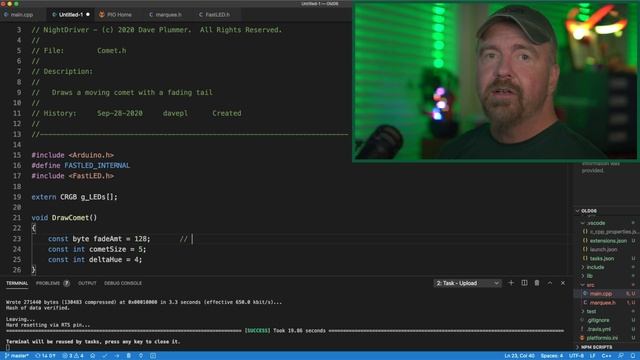This screenshot has height=360, width=640.
Task: Select the TERMINAL panel tab
Action: pos(17,283)
